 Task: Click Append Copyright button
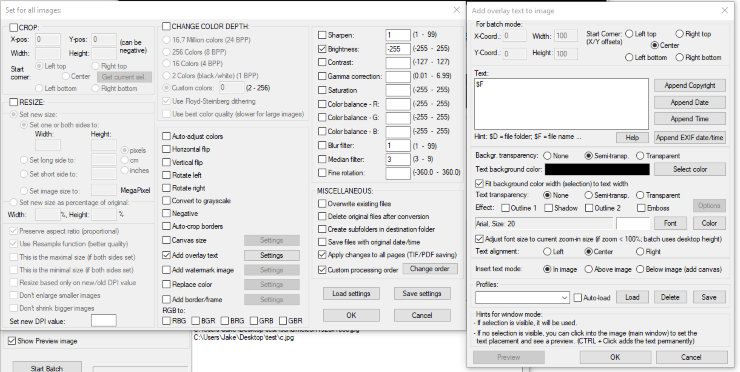point(690,85)
